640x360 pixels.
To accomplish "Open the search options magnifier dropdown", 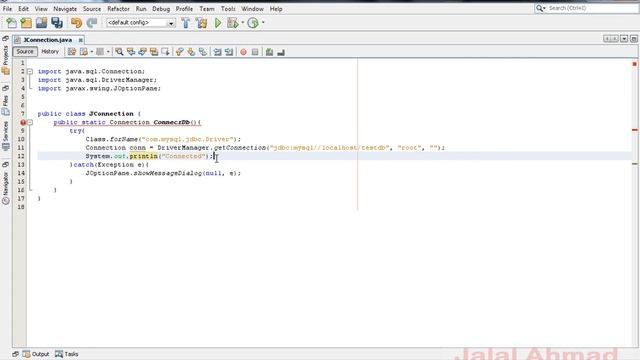I will [x=540, y=8].
